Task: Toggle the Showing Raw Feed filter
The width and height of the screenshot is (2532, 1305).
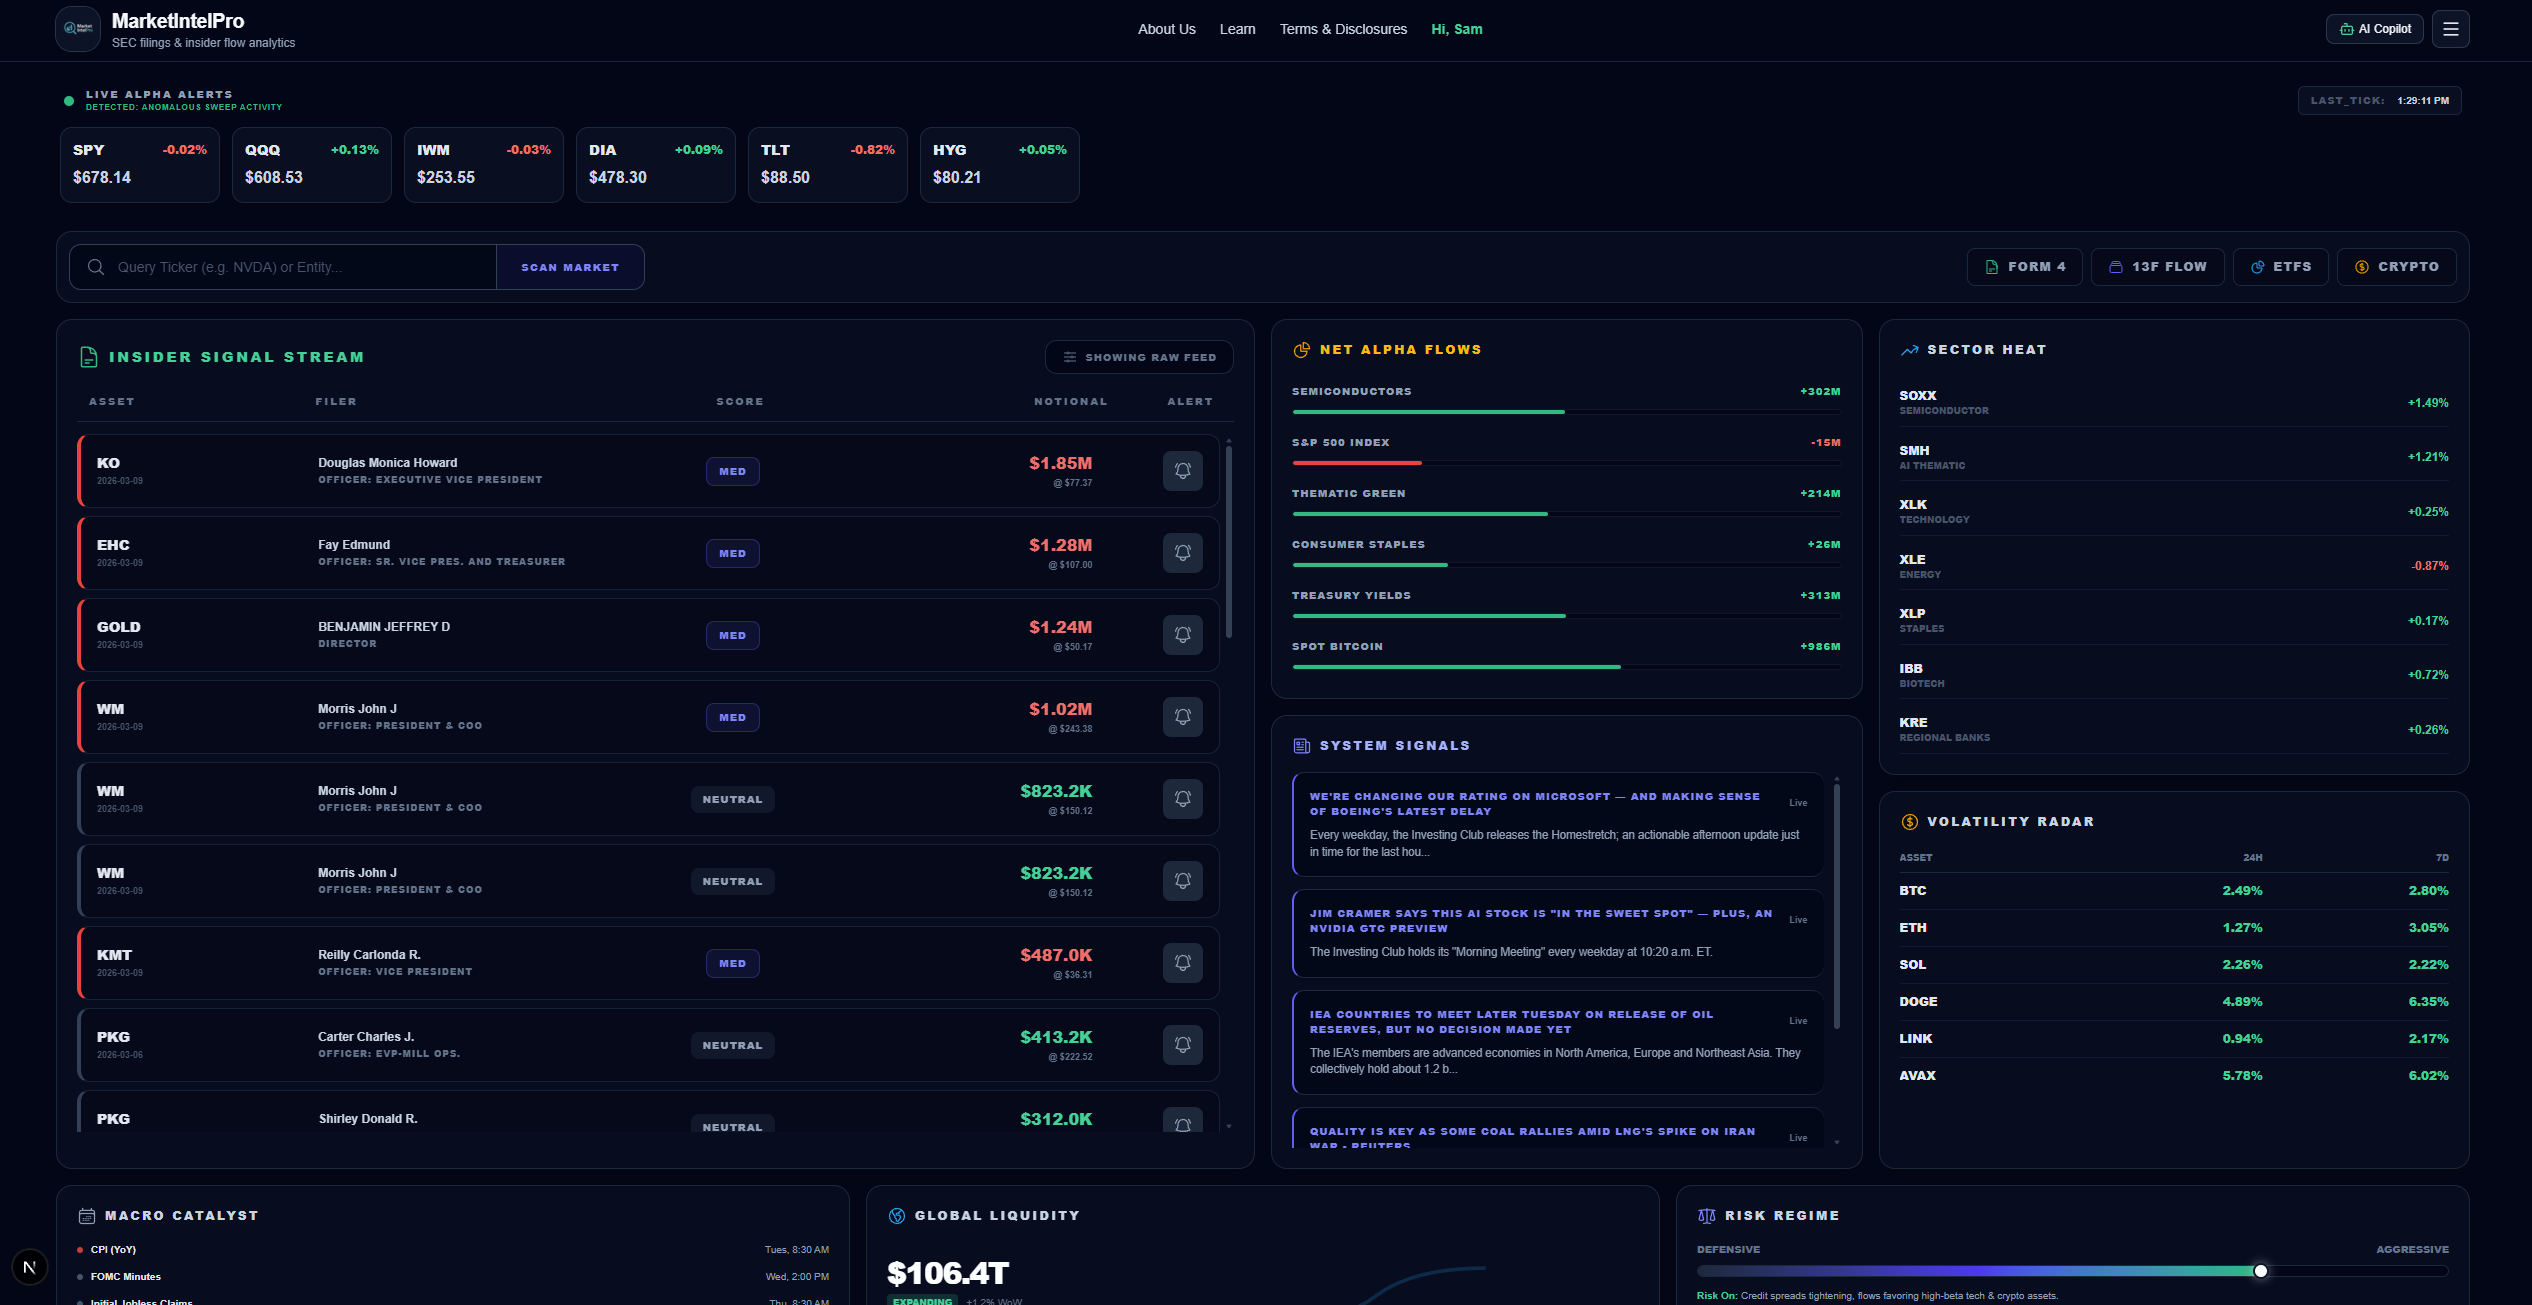Action: pyautogui.click(x=1139, y=357)
